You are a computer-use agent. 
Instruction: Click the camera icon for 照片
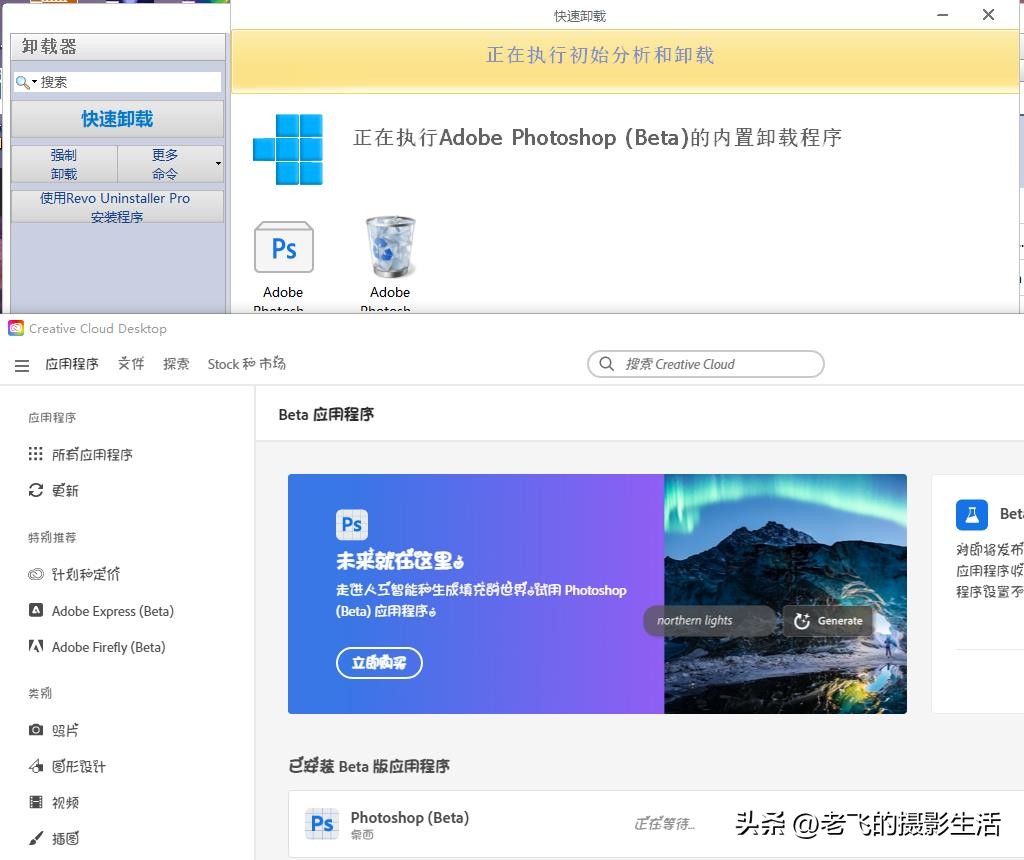tap(36, 729)
